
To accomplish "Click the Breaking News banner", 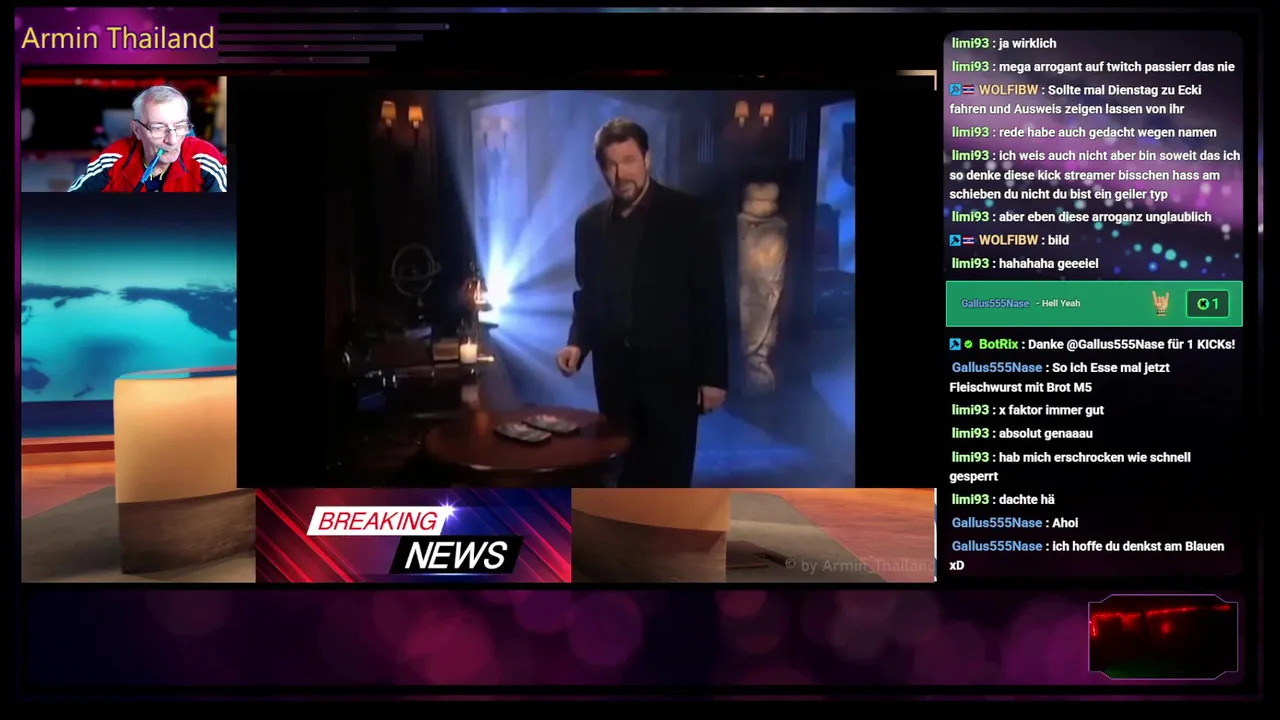I will pos(413,536).
